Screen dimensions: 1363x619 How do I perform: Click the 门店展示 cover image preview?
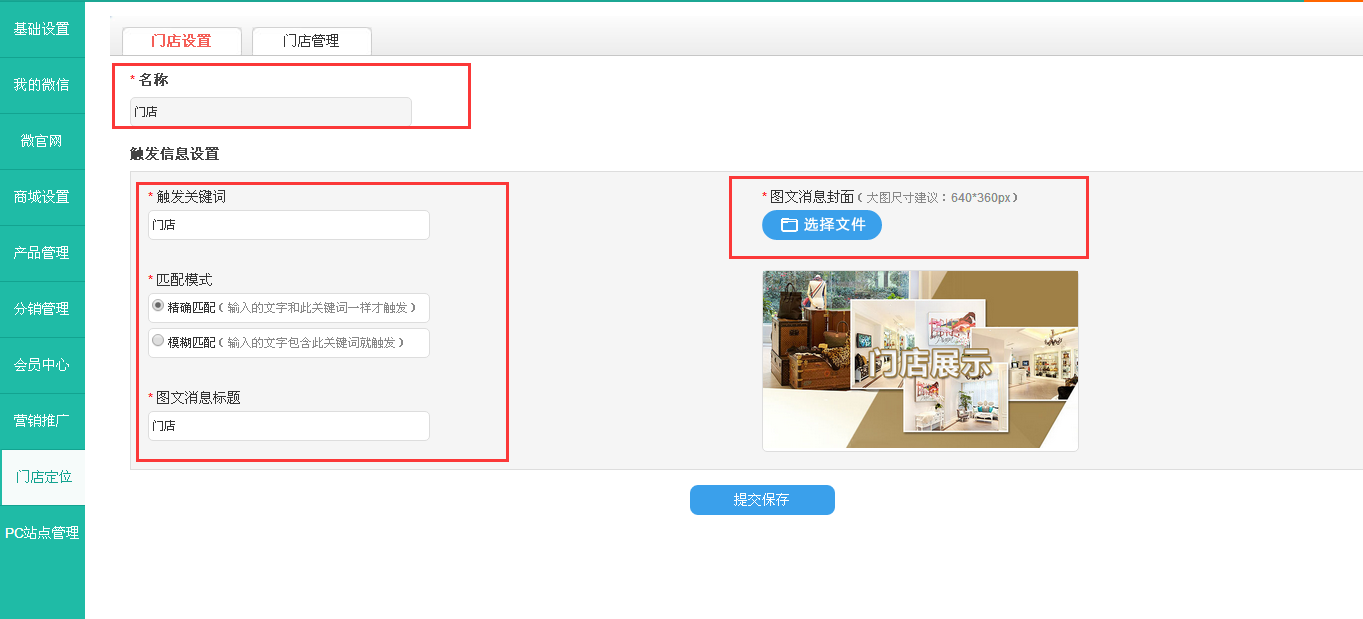tap(920, 360)
